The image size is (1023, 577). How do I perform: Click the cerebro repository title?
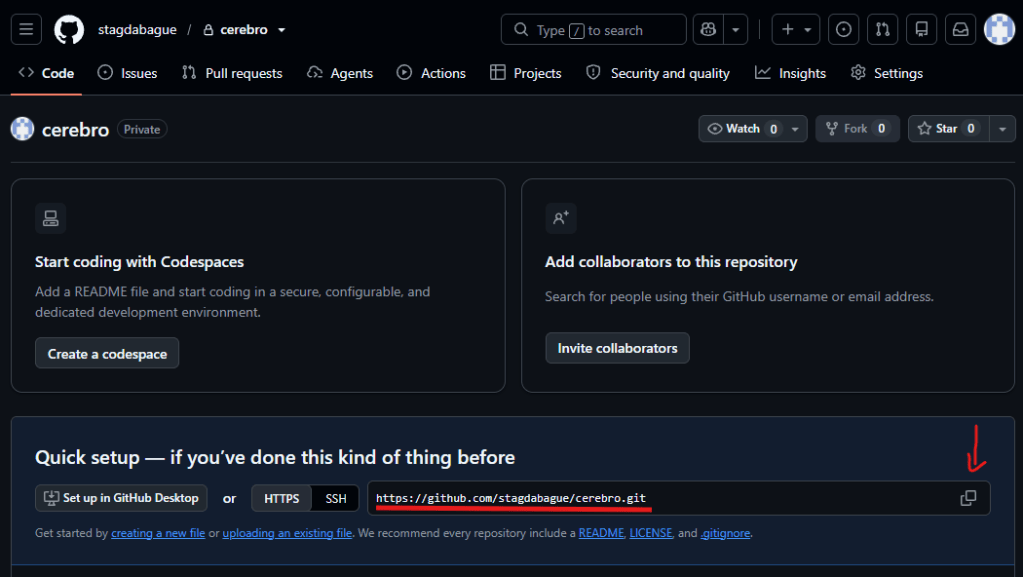pyautogui.click(x=76, y=130)
